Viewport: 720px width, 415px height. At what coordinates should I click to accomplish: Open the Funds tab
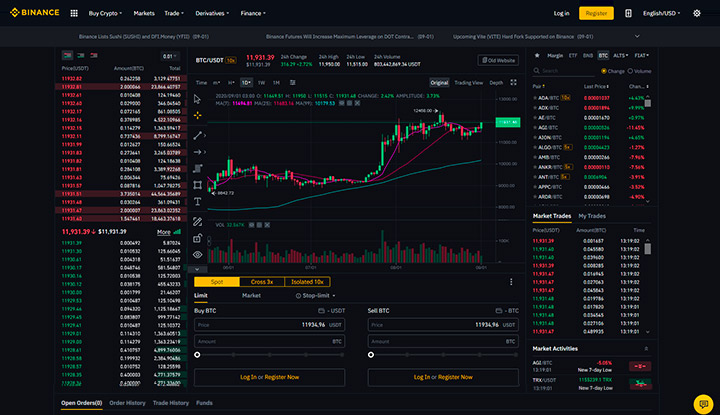(204, 403)
